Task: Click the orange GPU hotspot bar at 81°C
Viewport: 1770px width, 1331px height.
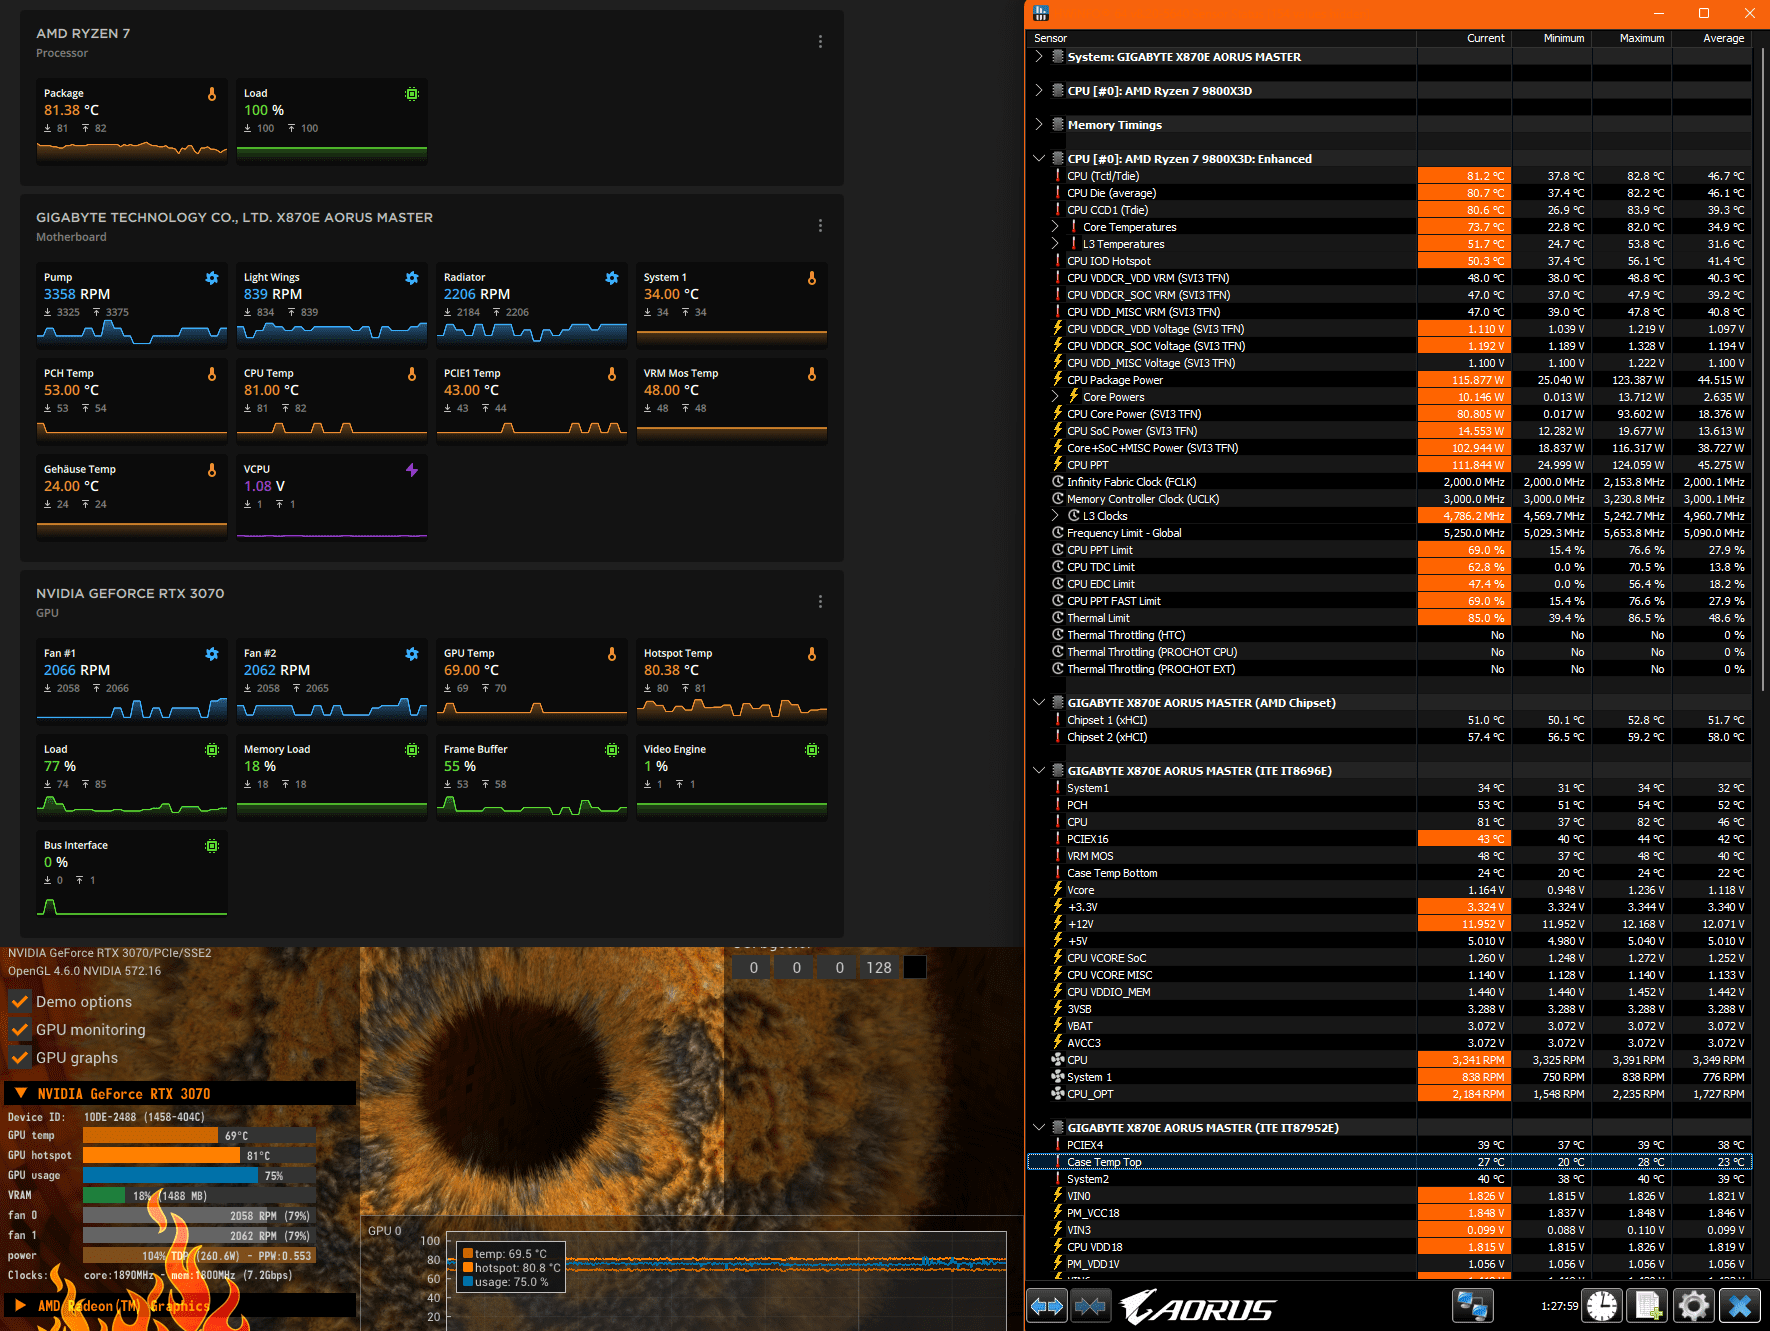Action: (x=161, y=1155)
